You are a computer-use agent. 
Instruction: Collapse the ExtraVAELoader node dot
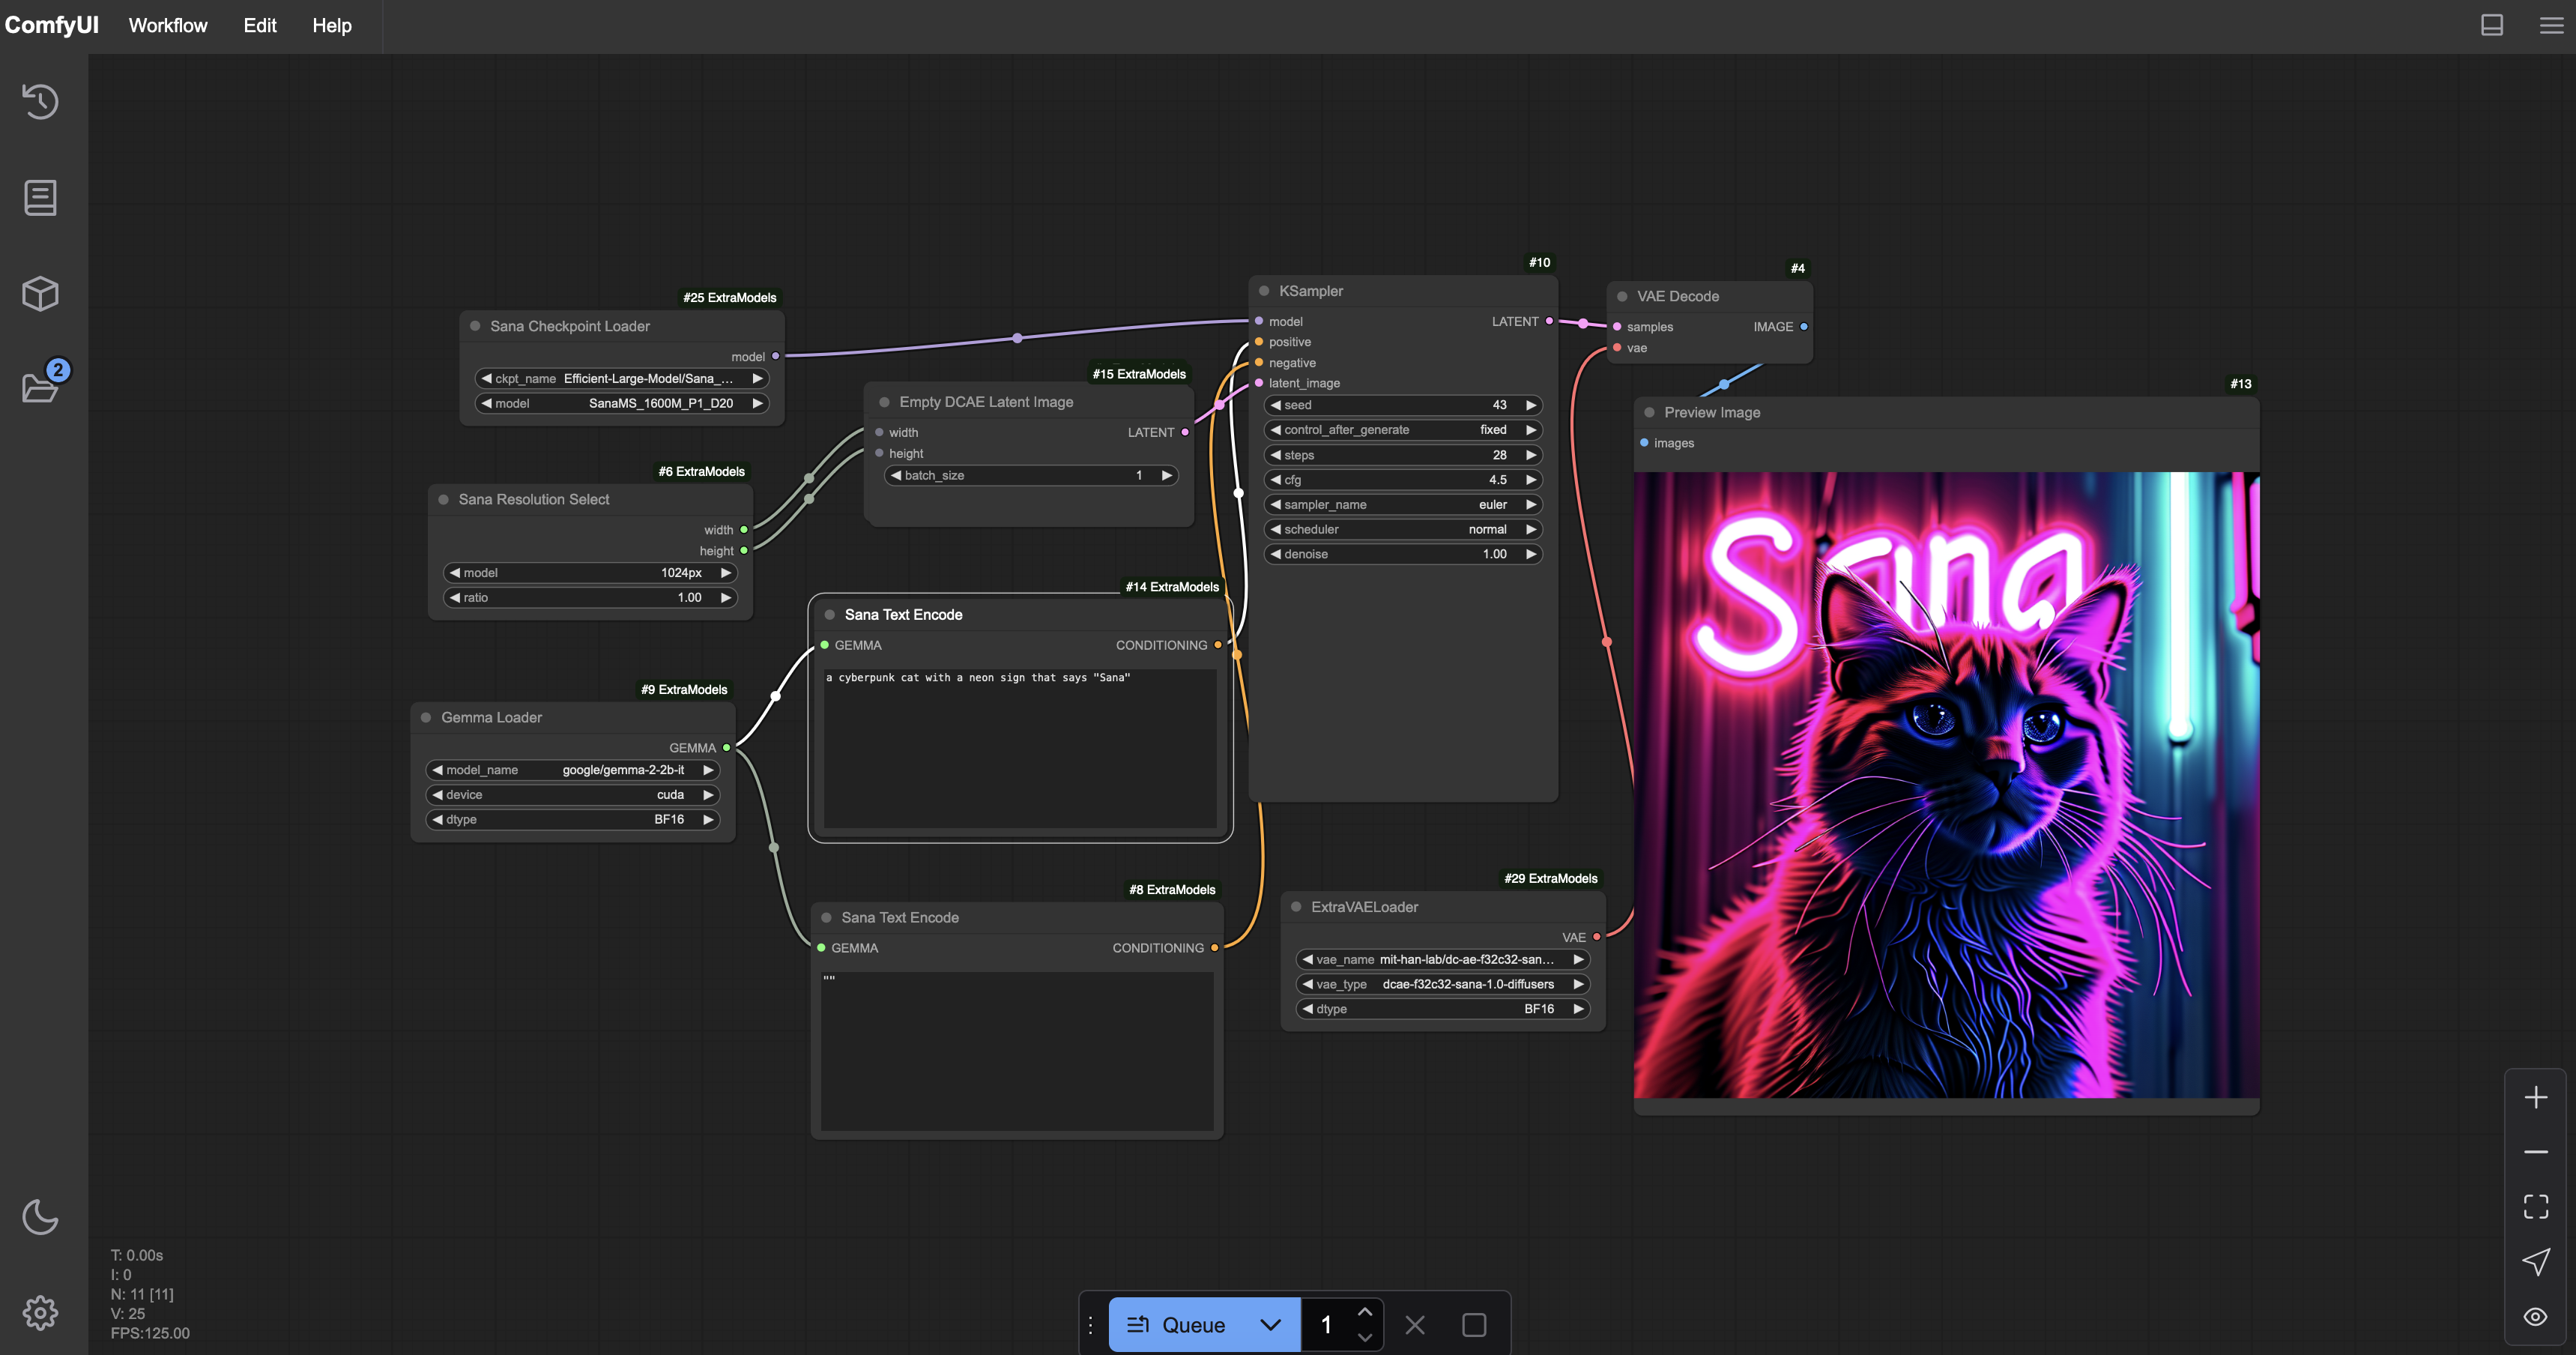click(1296, 907)
